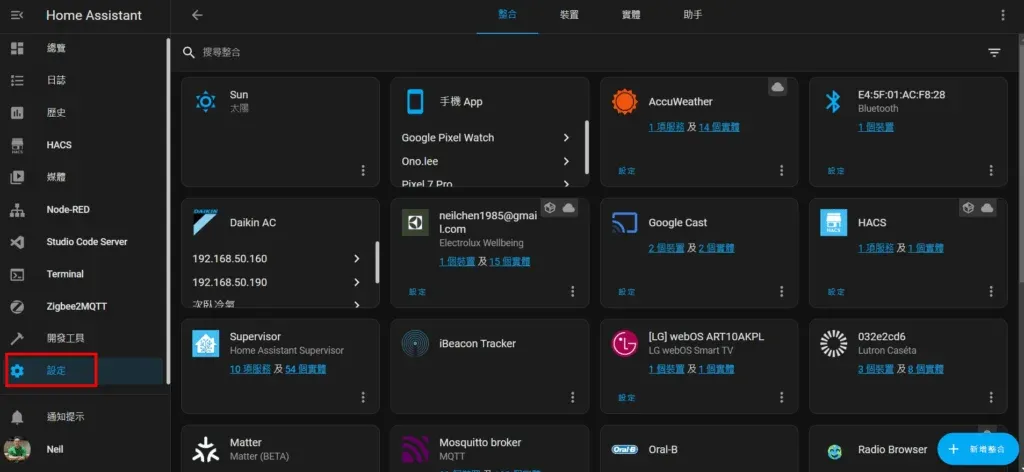Image resolution: width=1024 pixels, height=472 pixels.
Task: Click 新增整合 add integration button
Action: pos(979,449)
